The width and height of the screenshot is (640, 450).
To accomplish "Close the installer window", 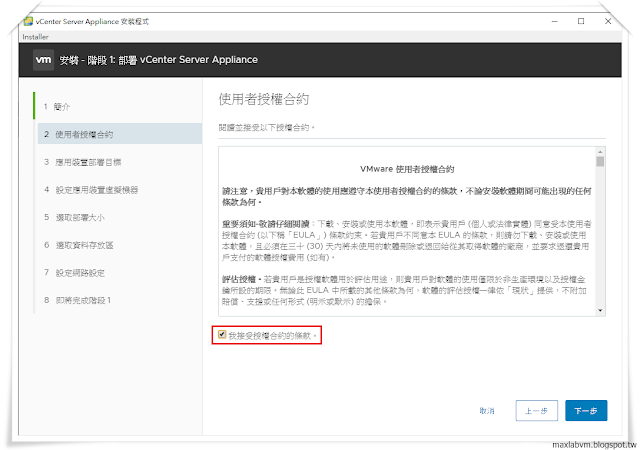I will click(x=608, y=21).
